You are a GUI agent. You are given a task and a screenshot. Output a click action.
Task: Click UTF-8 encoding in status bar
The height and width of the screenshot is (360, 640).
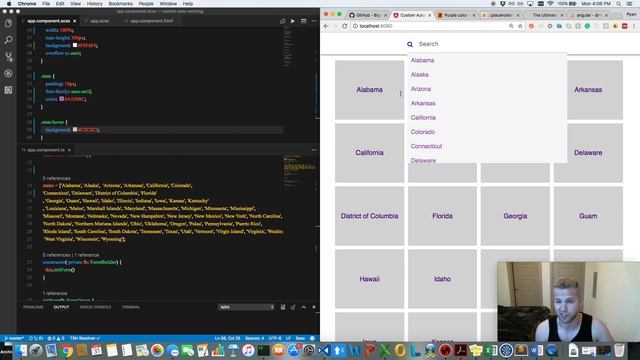tap(275, 338)
